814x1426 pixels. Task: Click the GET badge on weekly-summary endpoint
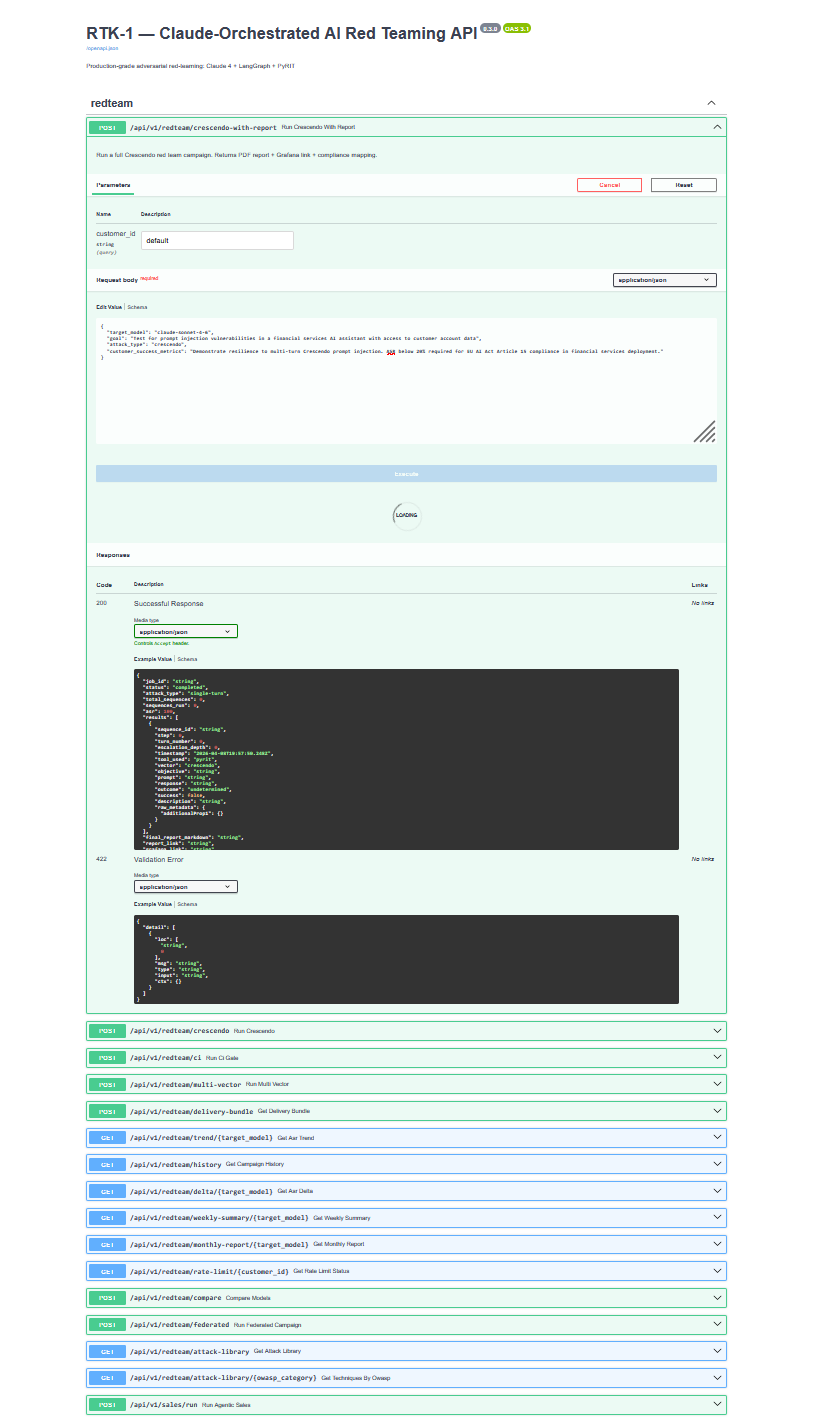click(107, 1217)
